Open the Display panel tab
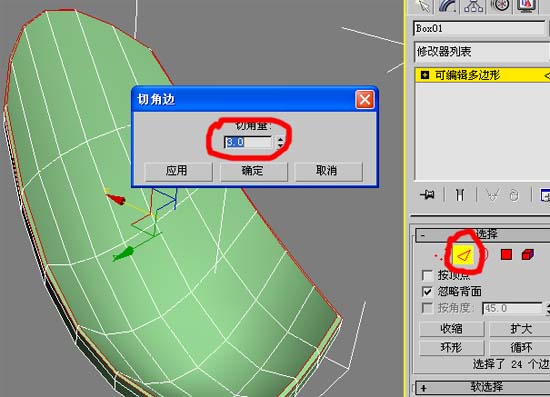 (525, 6)
